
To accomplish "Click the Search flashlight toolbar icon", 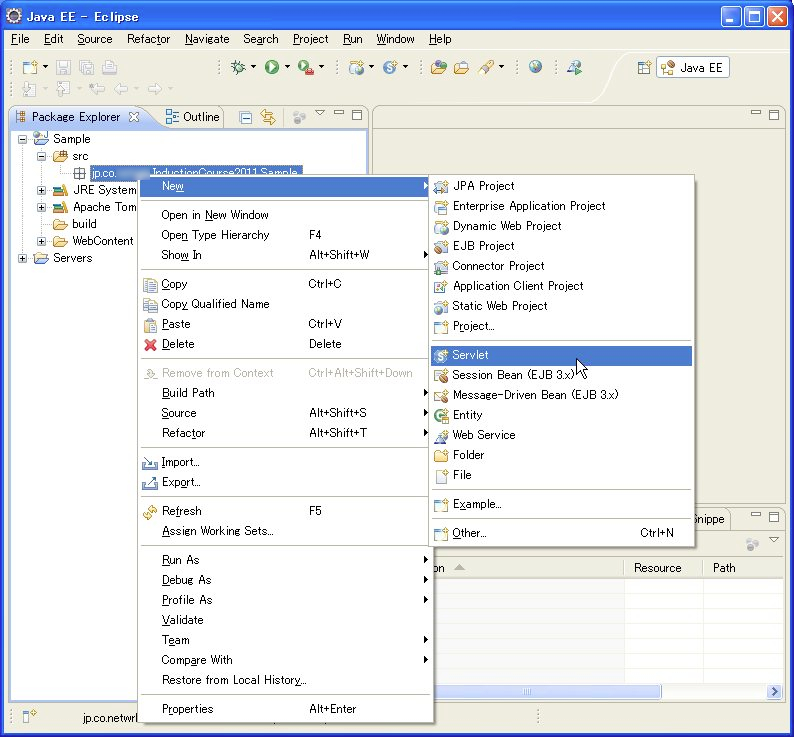I will [x=486, y=67].
